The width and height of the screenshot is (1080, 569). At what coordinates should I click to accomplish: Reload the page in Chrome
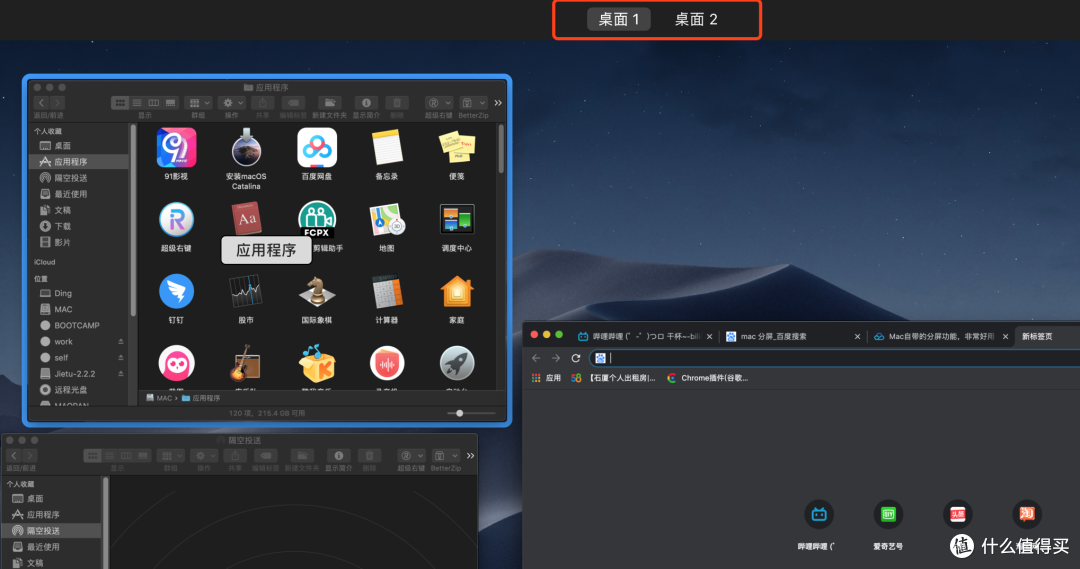[576, 358]
